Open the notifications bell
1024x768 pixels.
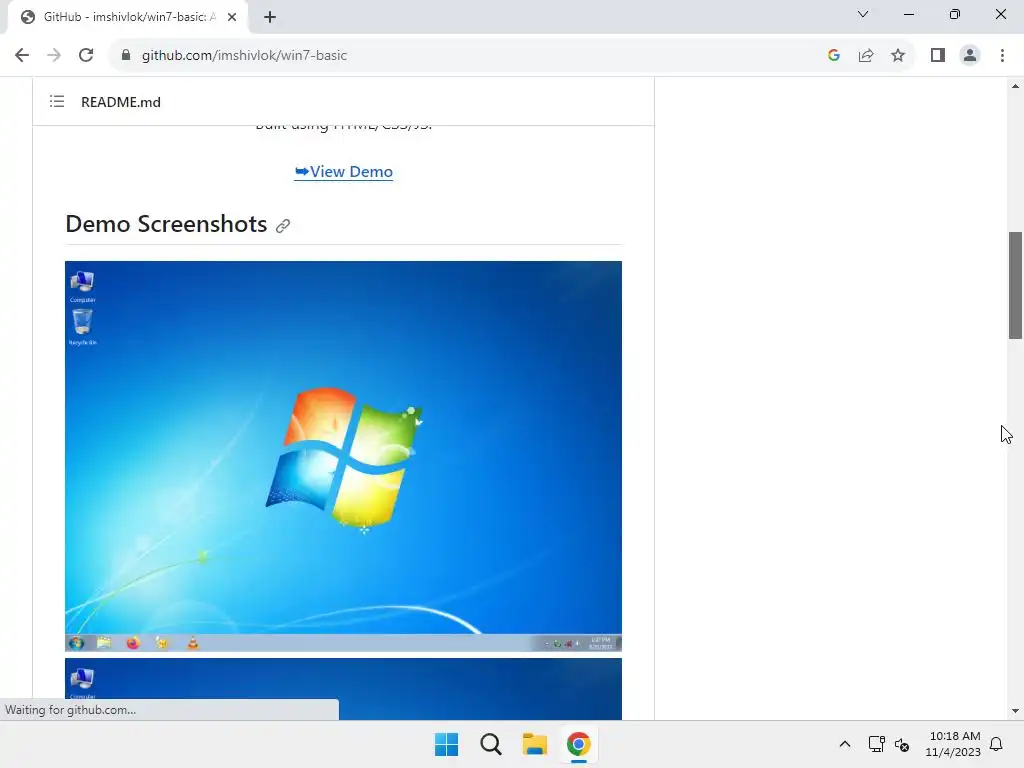pos(996,744)
